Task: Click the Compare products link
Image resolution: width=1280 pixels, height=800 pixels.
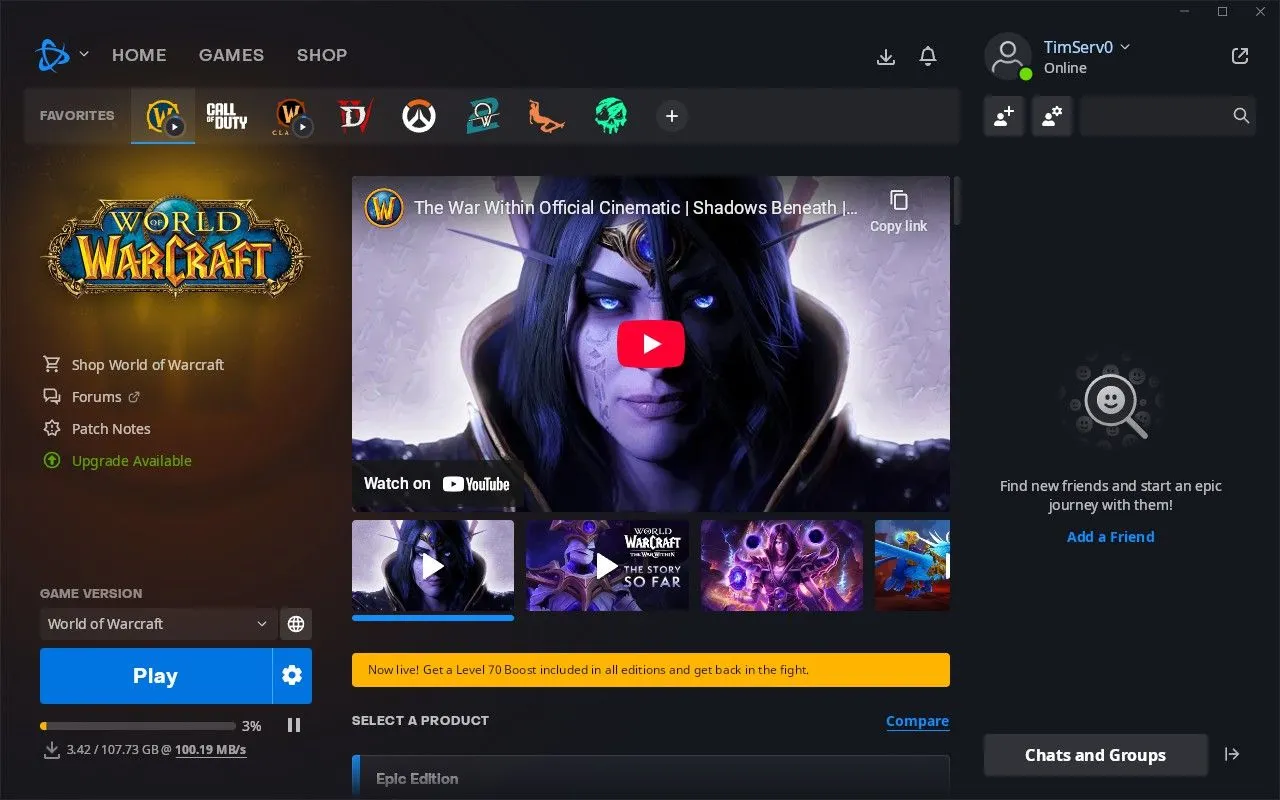Action: click(x=917, y=720)
